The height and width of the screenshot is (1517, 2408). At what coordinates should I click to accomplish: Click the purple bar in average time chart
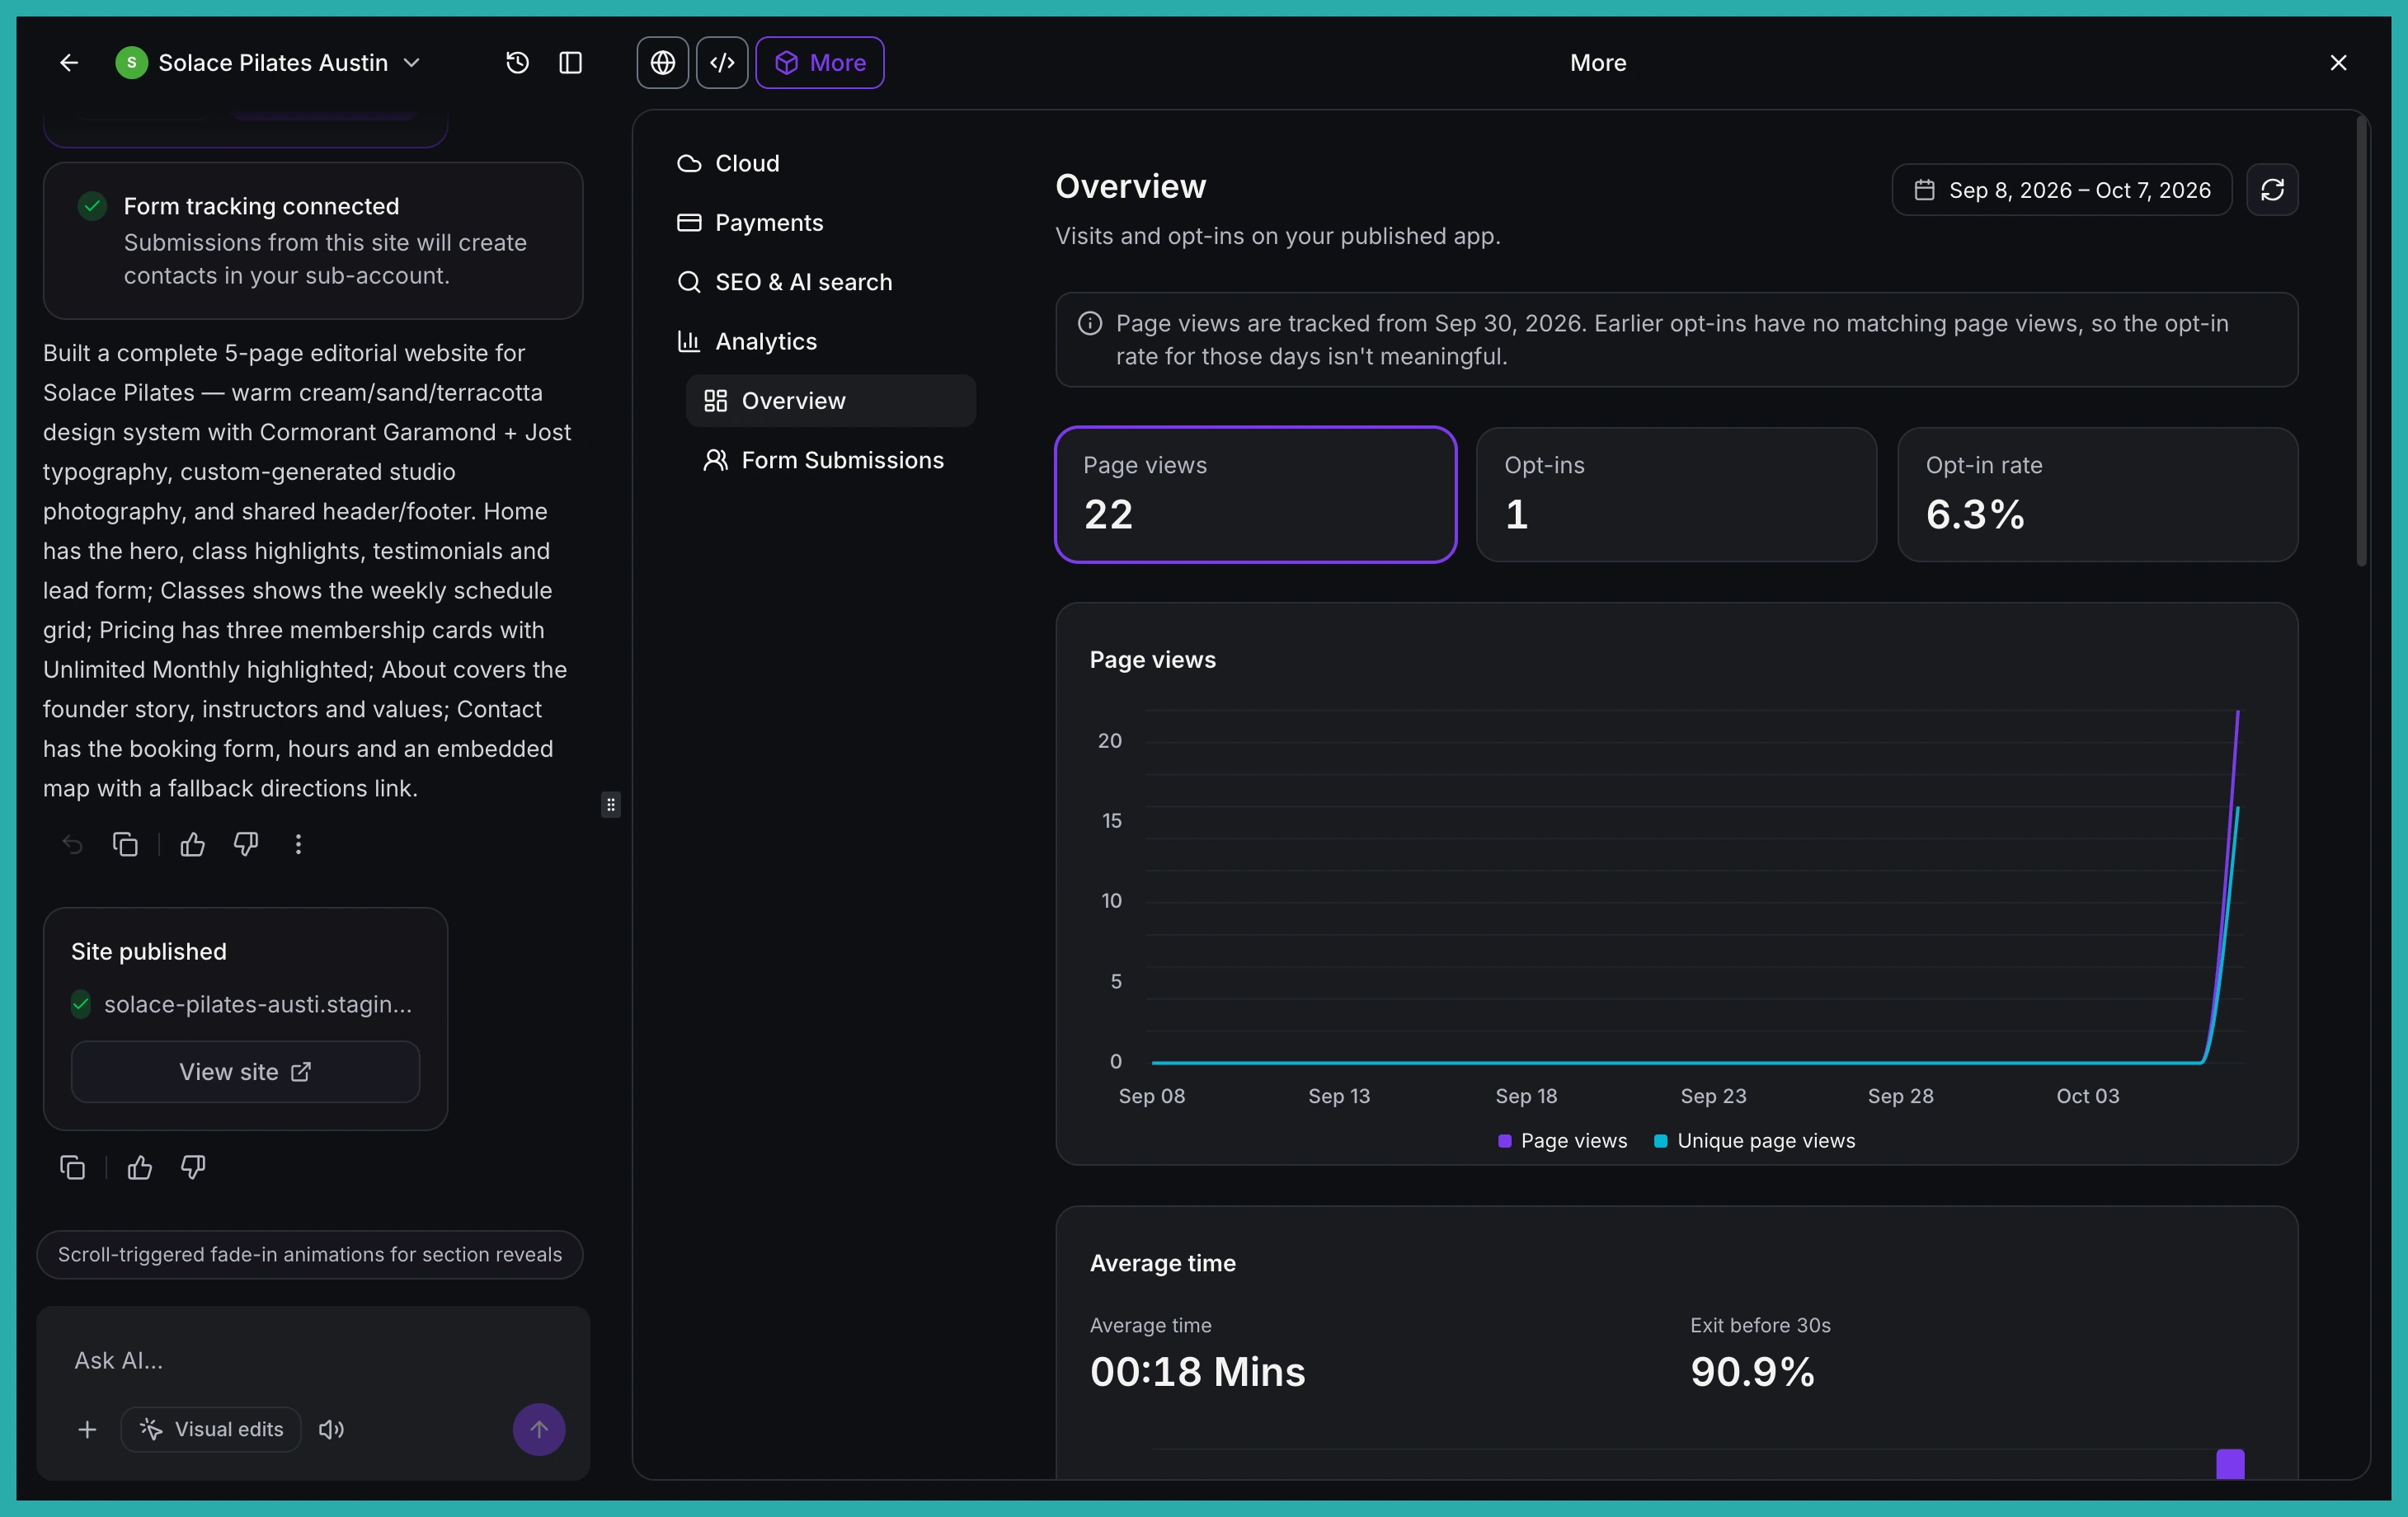(x=2230, y=1464)
